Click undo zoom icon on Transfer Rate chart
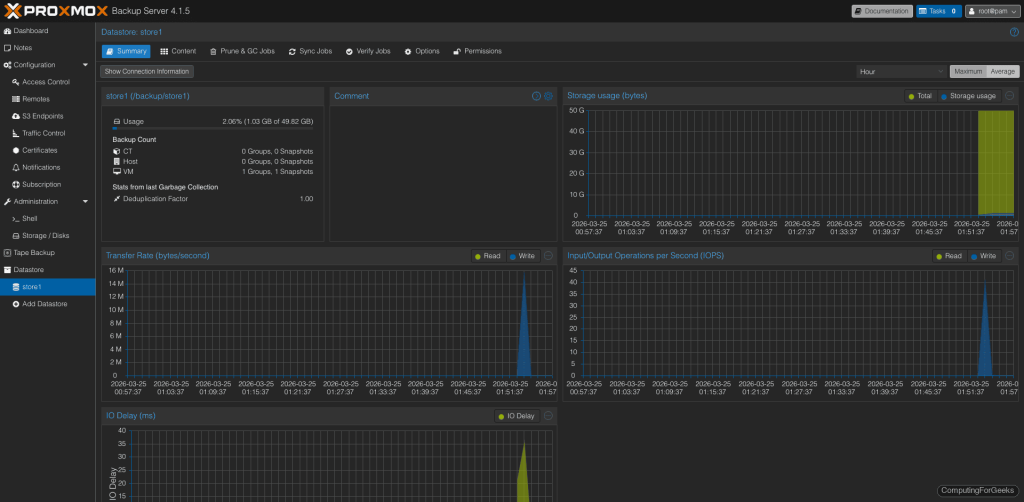The width and height of the screenshot is (1024, 502). [x=549, y=256]
